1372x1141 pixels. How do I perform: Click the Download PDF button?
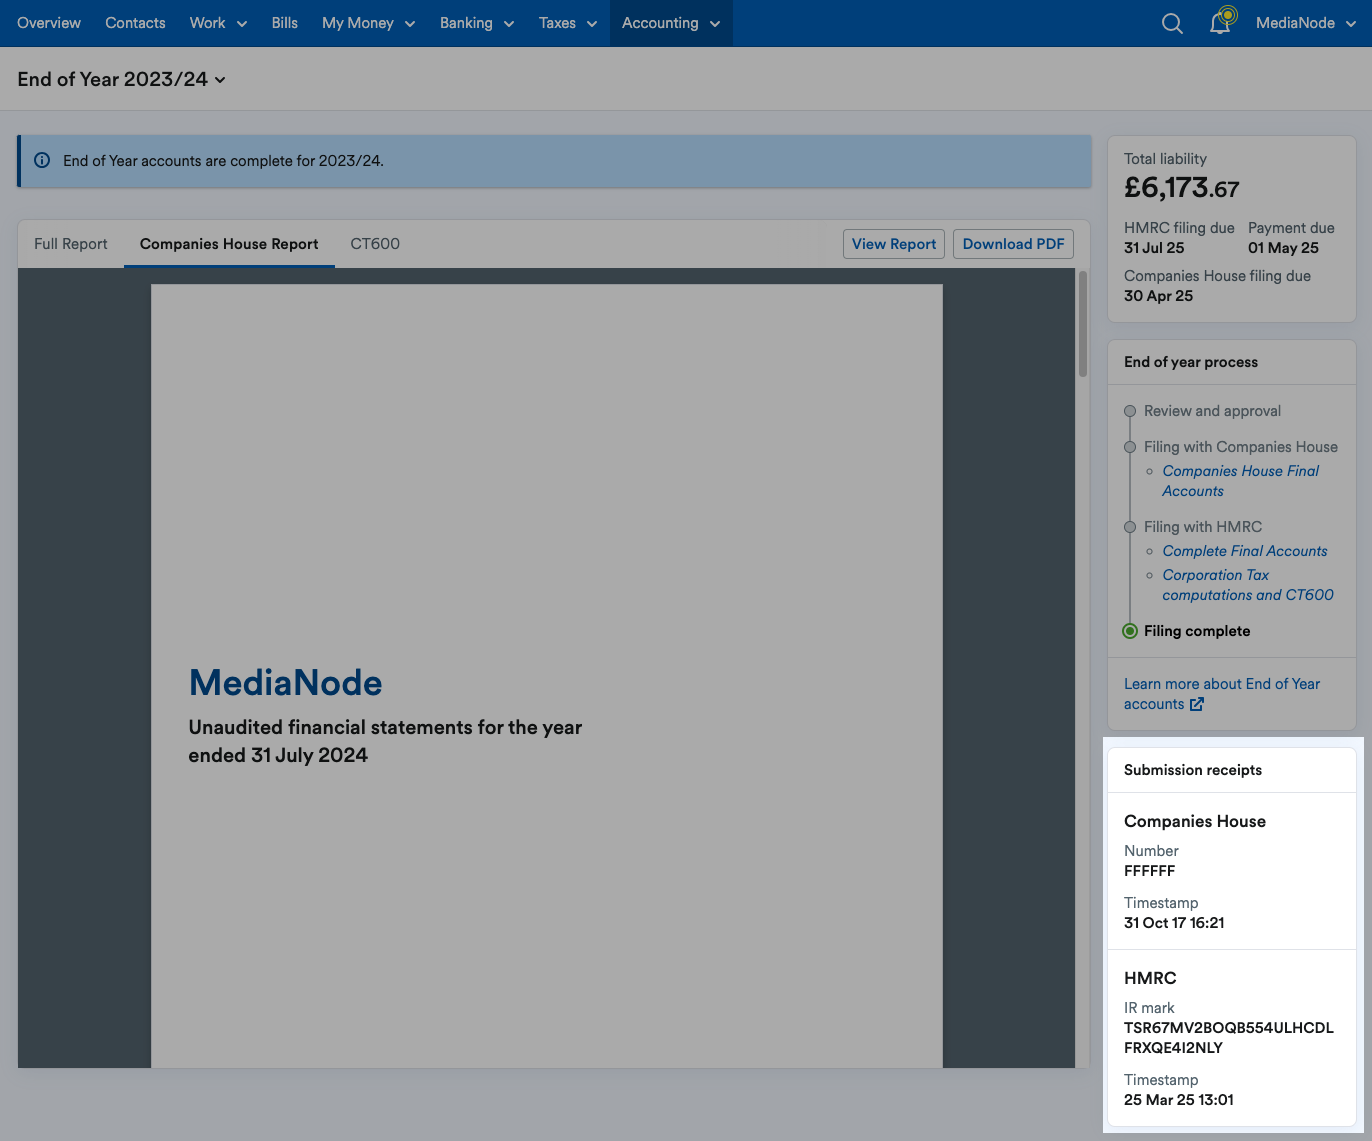(1013, 244)
